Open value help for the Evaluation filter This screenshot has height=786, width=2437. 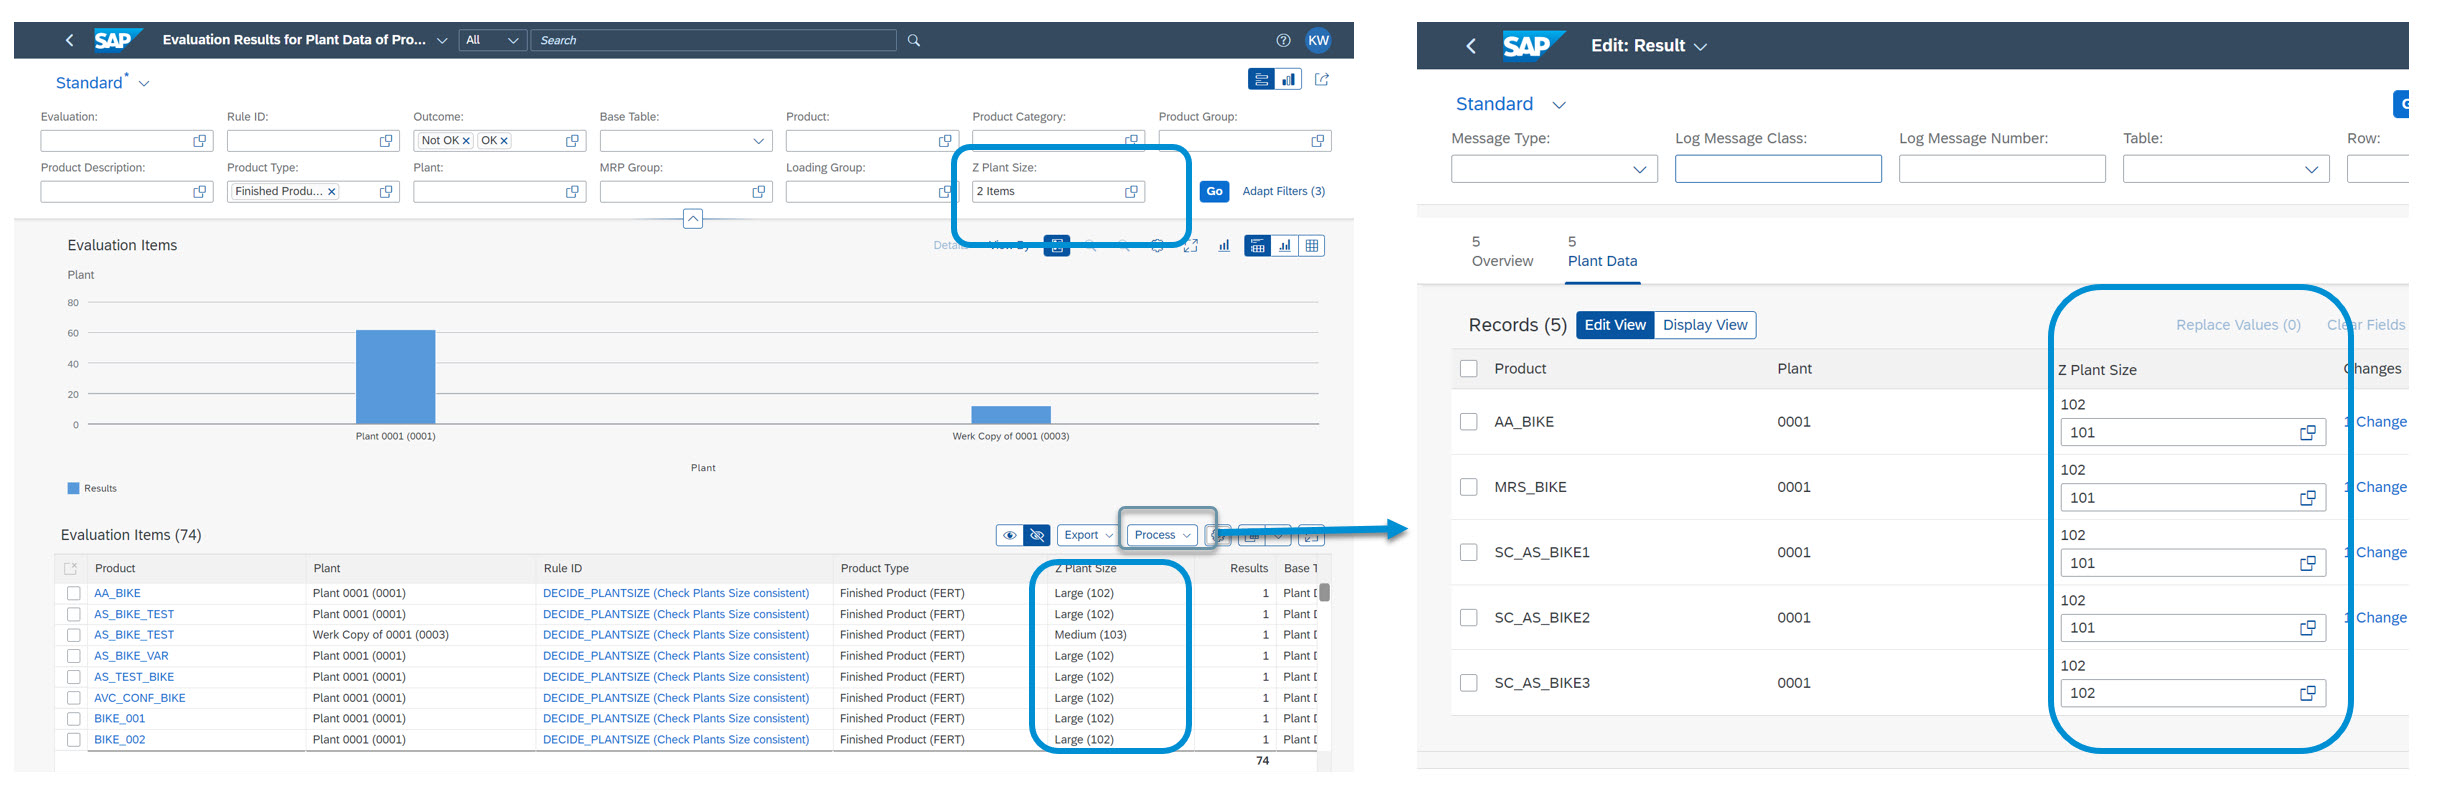pos(200,141)
